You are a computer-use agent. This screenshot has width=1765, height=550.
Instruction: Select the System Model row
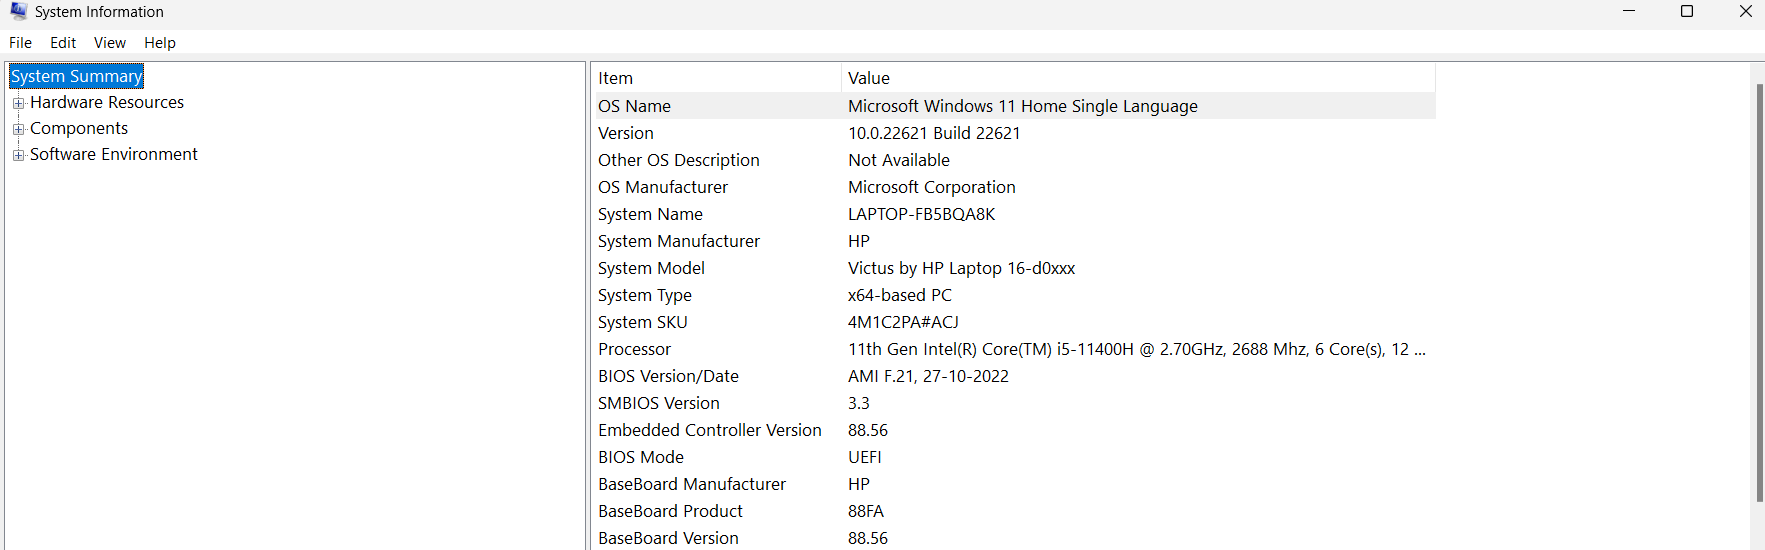coord(652,268)
